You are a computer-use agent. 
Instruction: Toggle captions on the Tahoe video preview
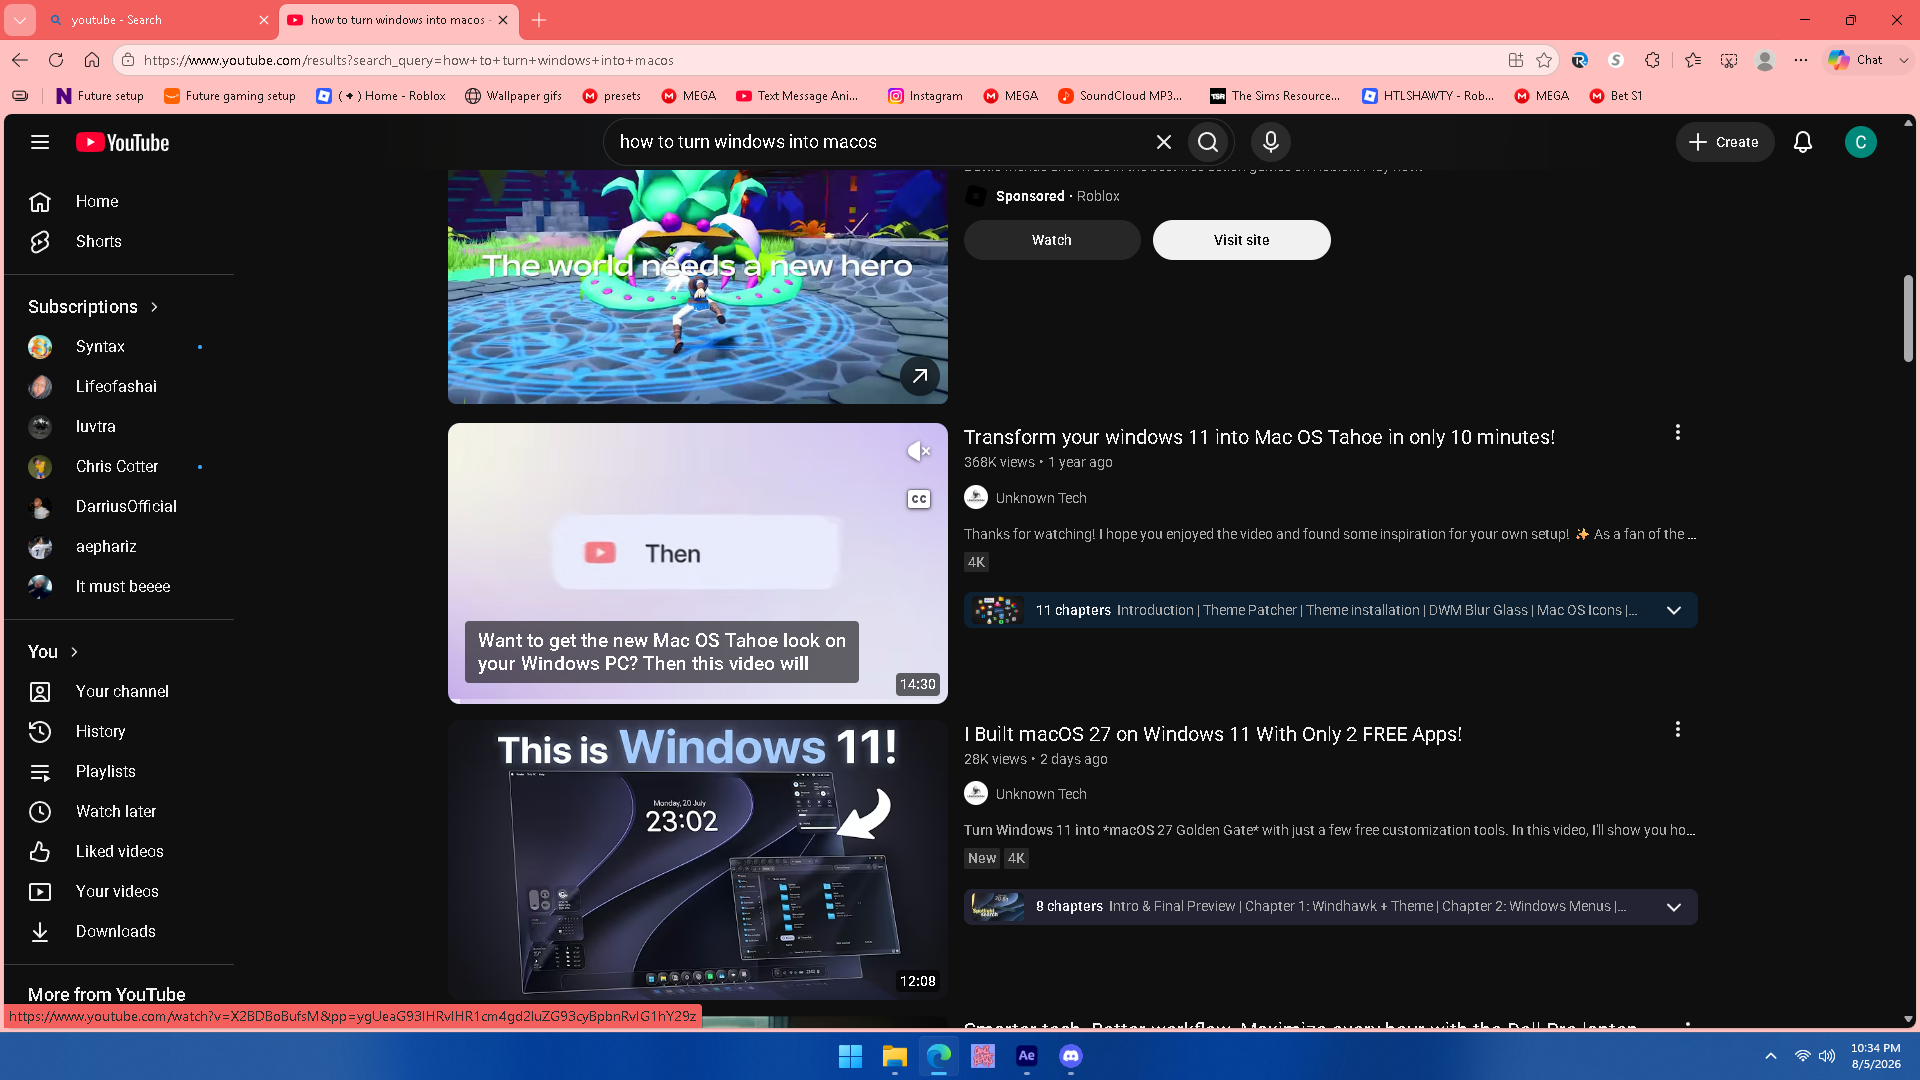[919, 499]
